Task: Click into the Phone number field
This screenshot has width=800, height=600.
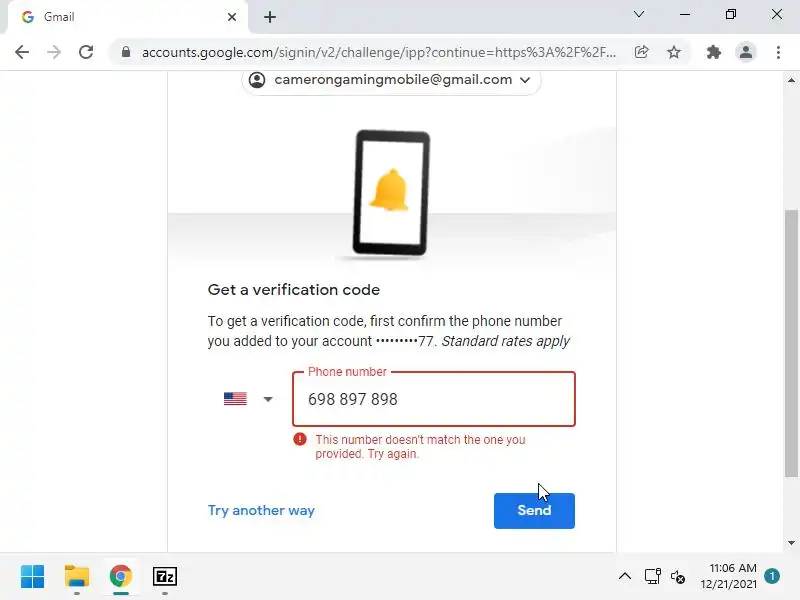Action: point(434,399)
